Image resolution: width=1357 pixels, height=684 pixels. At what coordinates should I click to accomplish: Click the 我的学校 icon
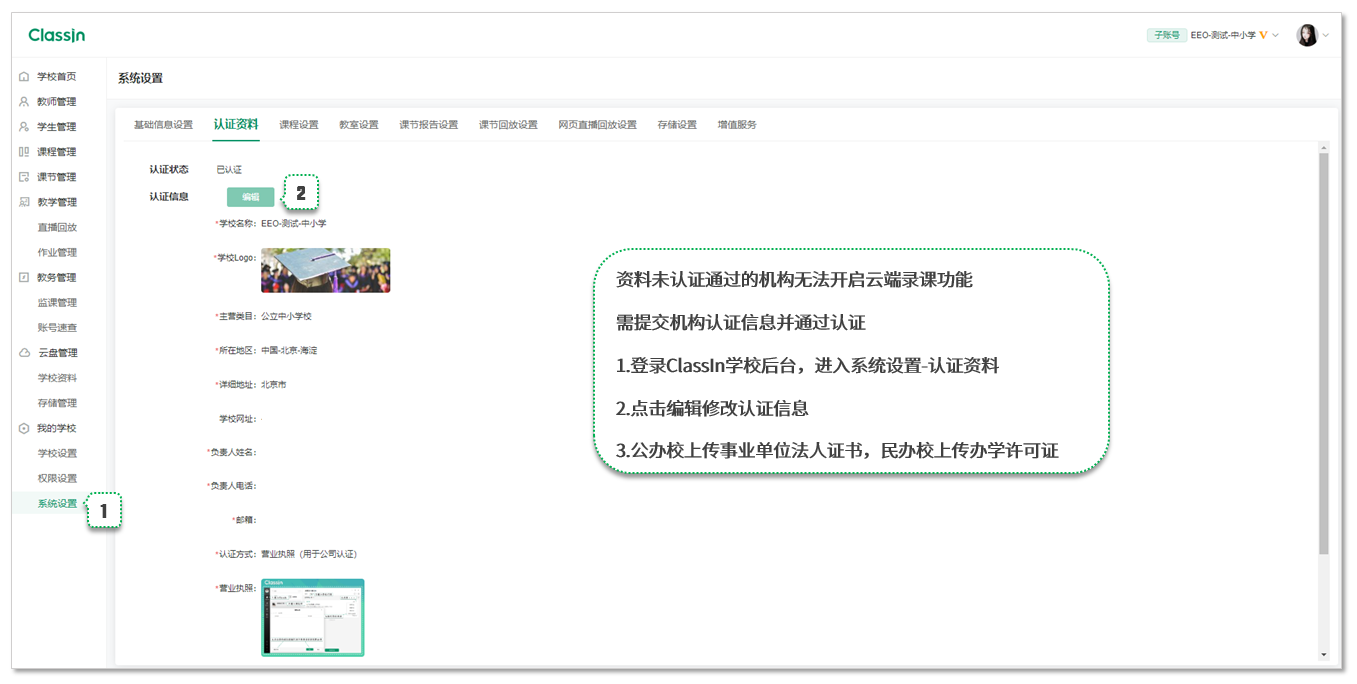tap(24, 428)
